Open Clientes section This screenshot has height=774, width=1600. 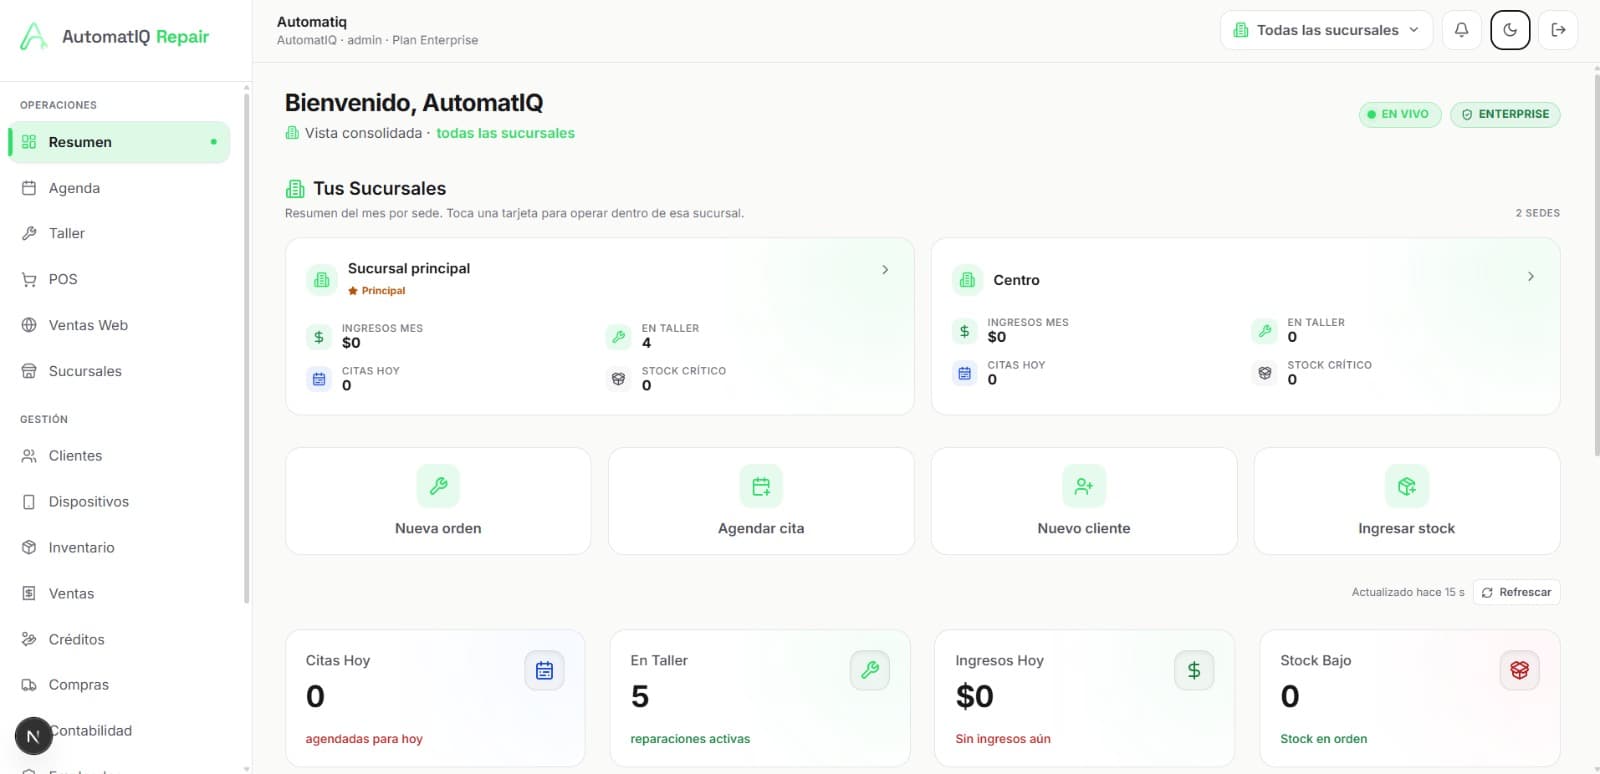(119, 456)
